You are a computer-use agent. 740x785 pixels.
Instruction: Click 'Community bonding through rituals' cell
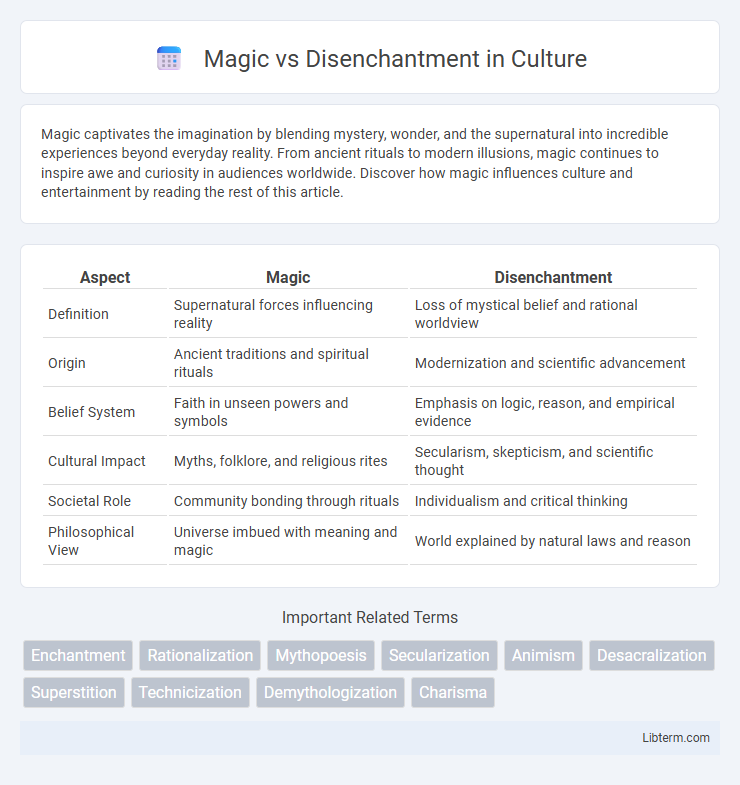pyautogui.click(x=288, y=501)
